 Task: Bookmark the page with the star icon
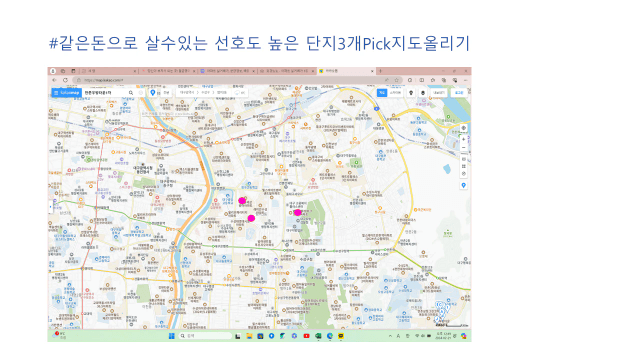coord(396,80)
